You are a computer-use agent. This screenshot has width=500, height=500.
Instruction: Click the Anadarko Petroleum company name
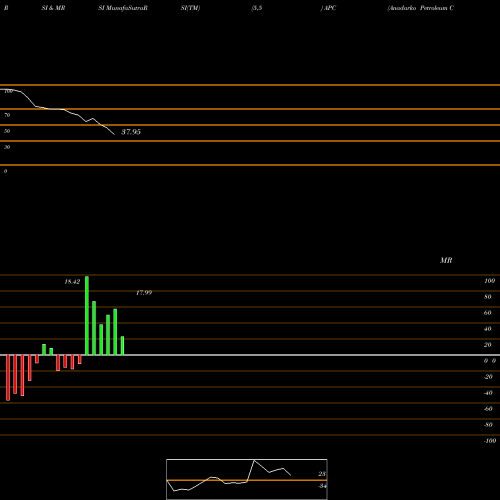pos(421,8)
